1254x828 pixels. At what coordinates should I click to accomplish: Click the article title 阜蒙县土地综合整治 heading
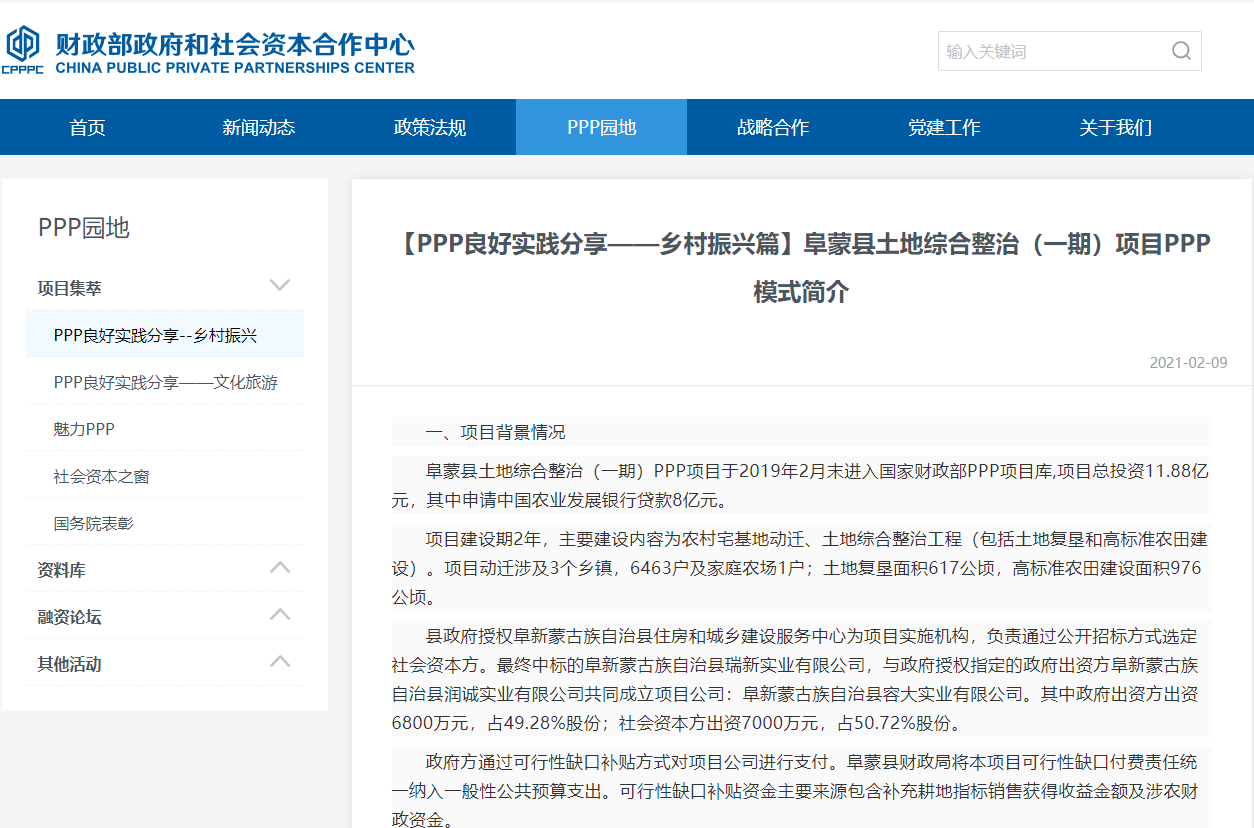[801, 268]
